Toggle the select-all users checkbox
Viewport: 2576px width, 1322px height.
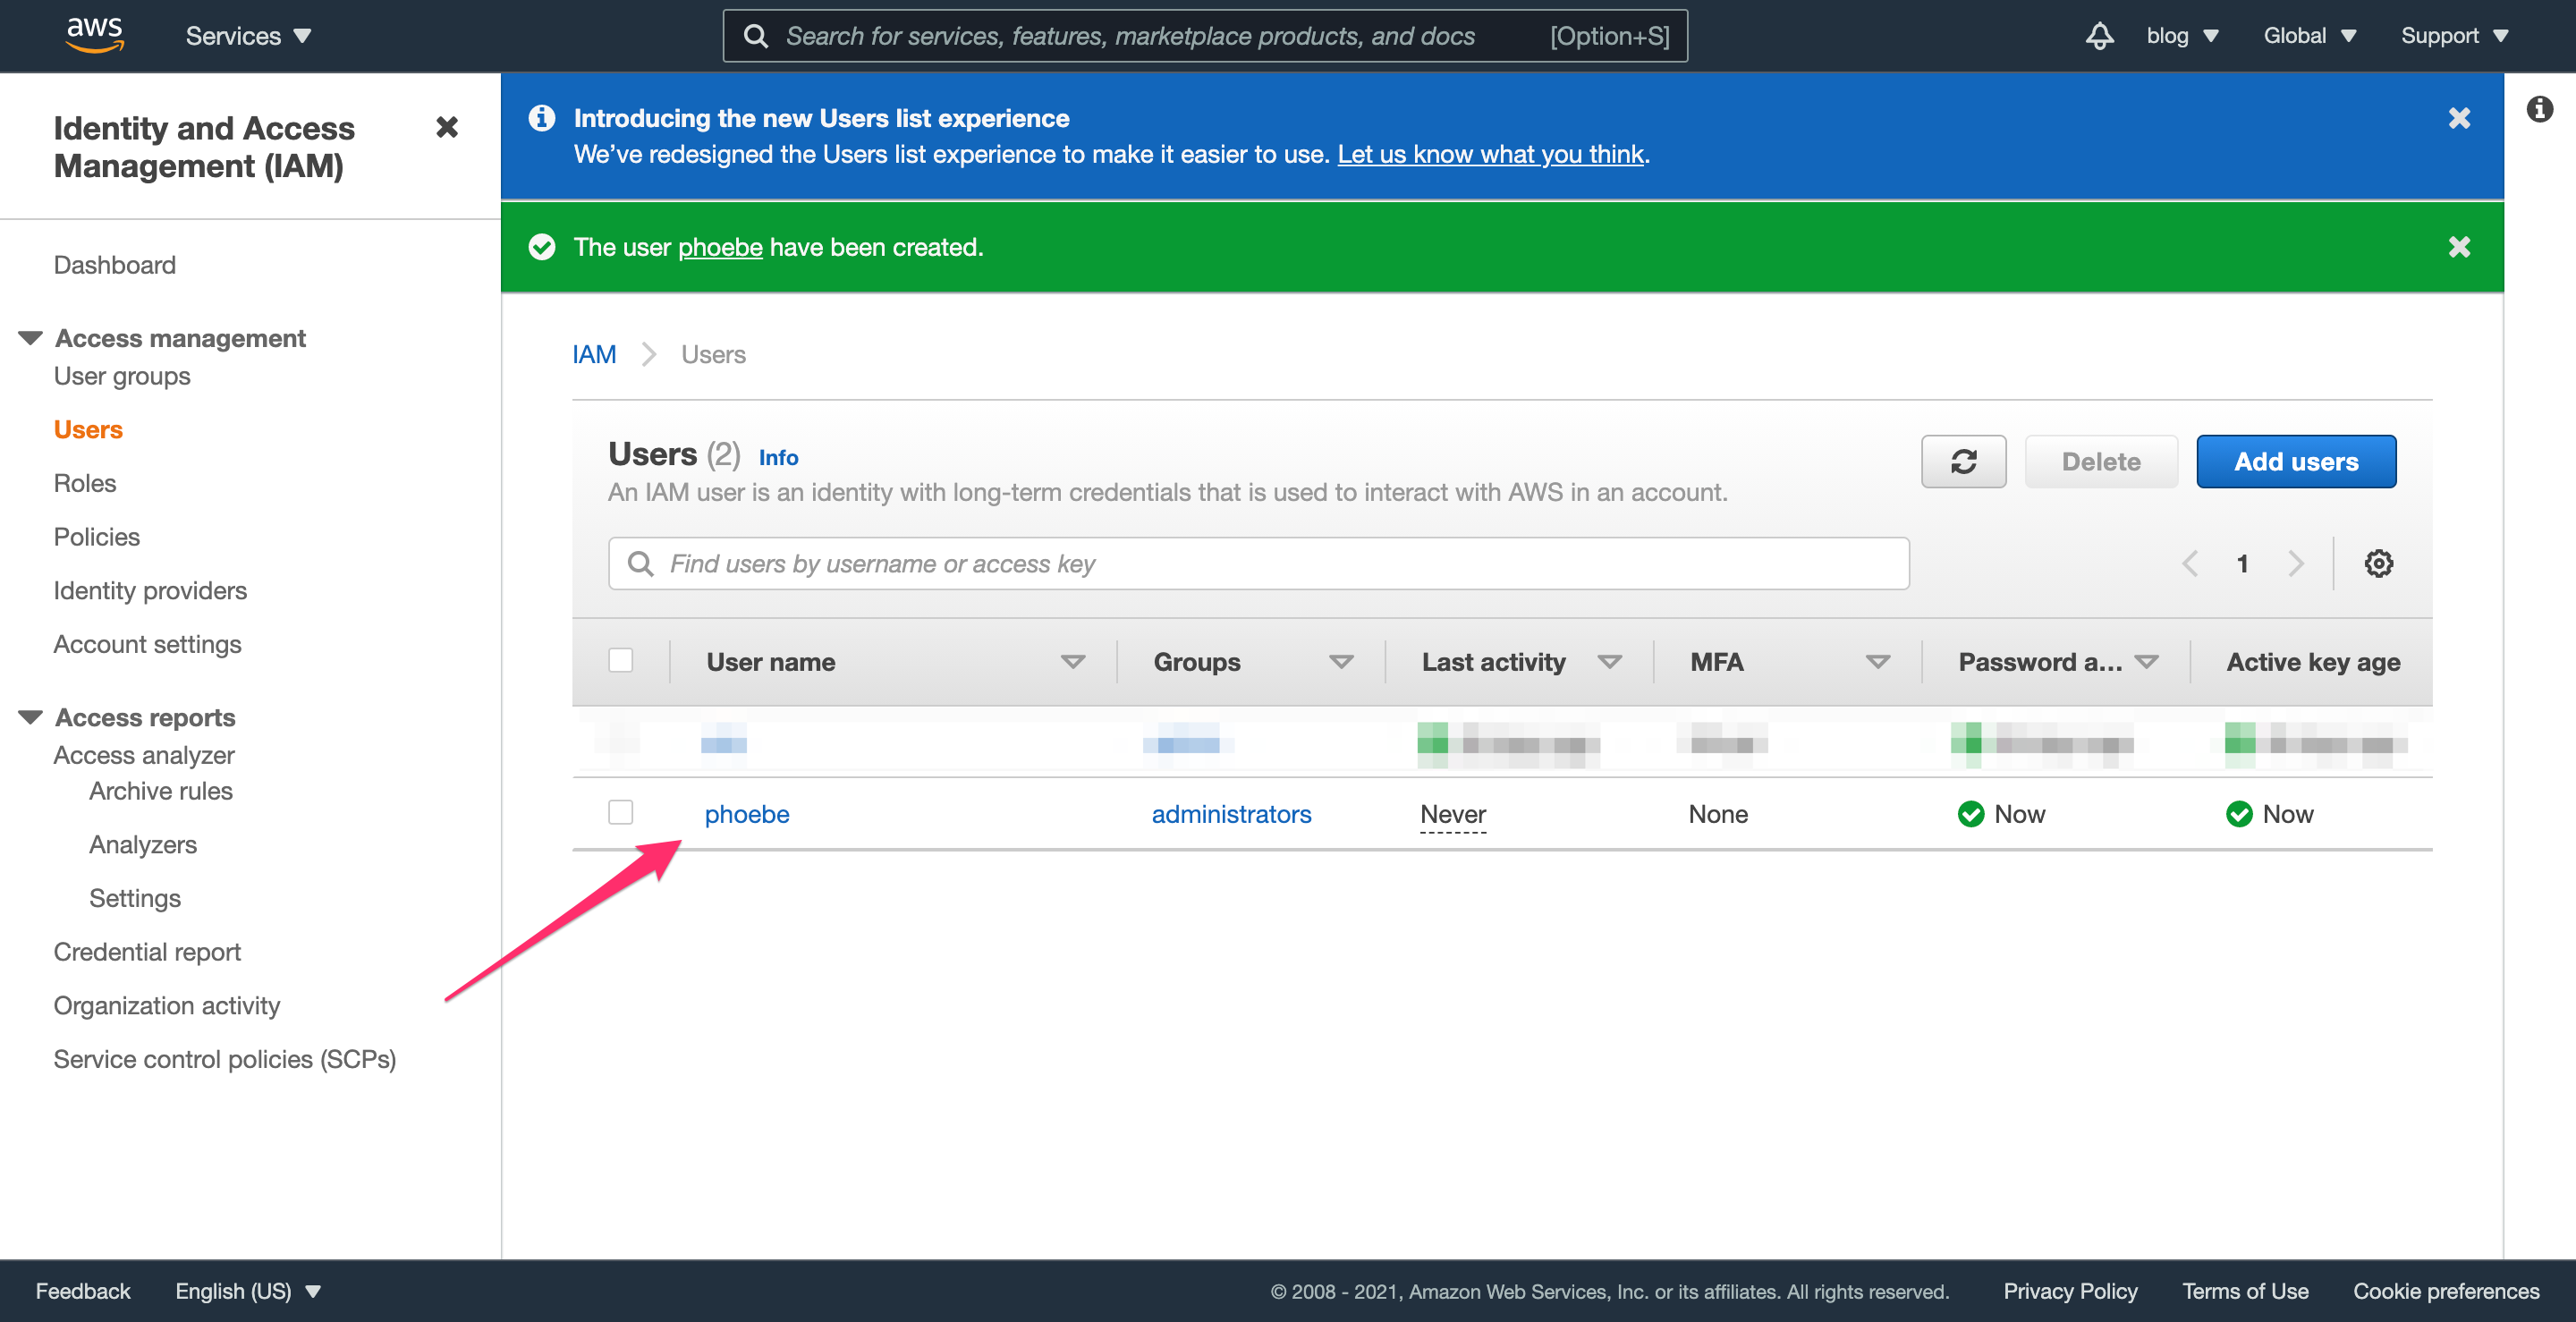[x=621, y=661]
